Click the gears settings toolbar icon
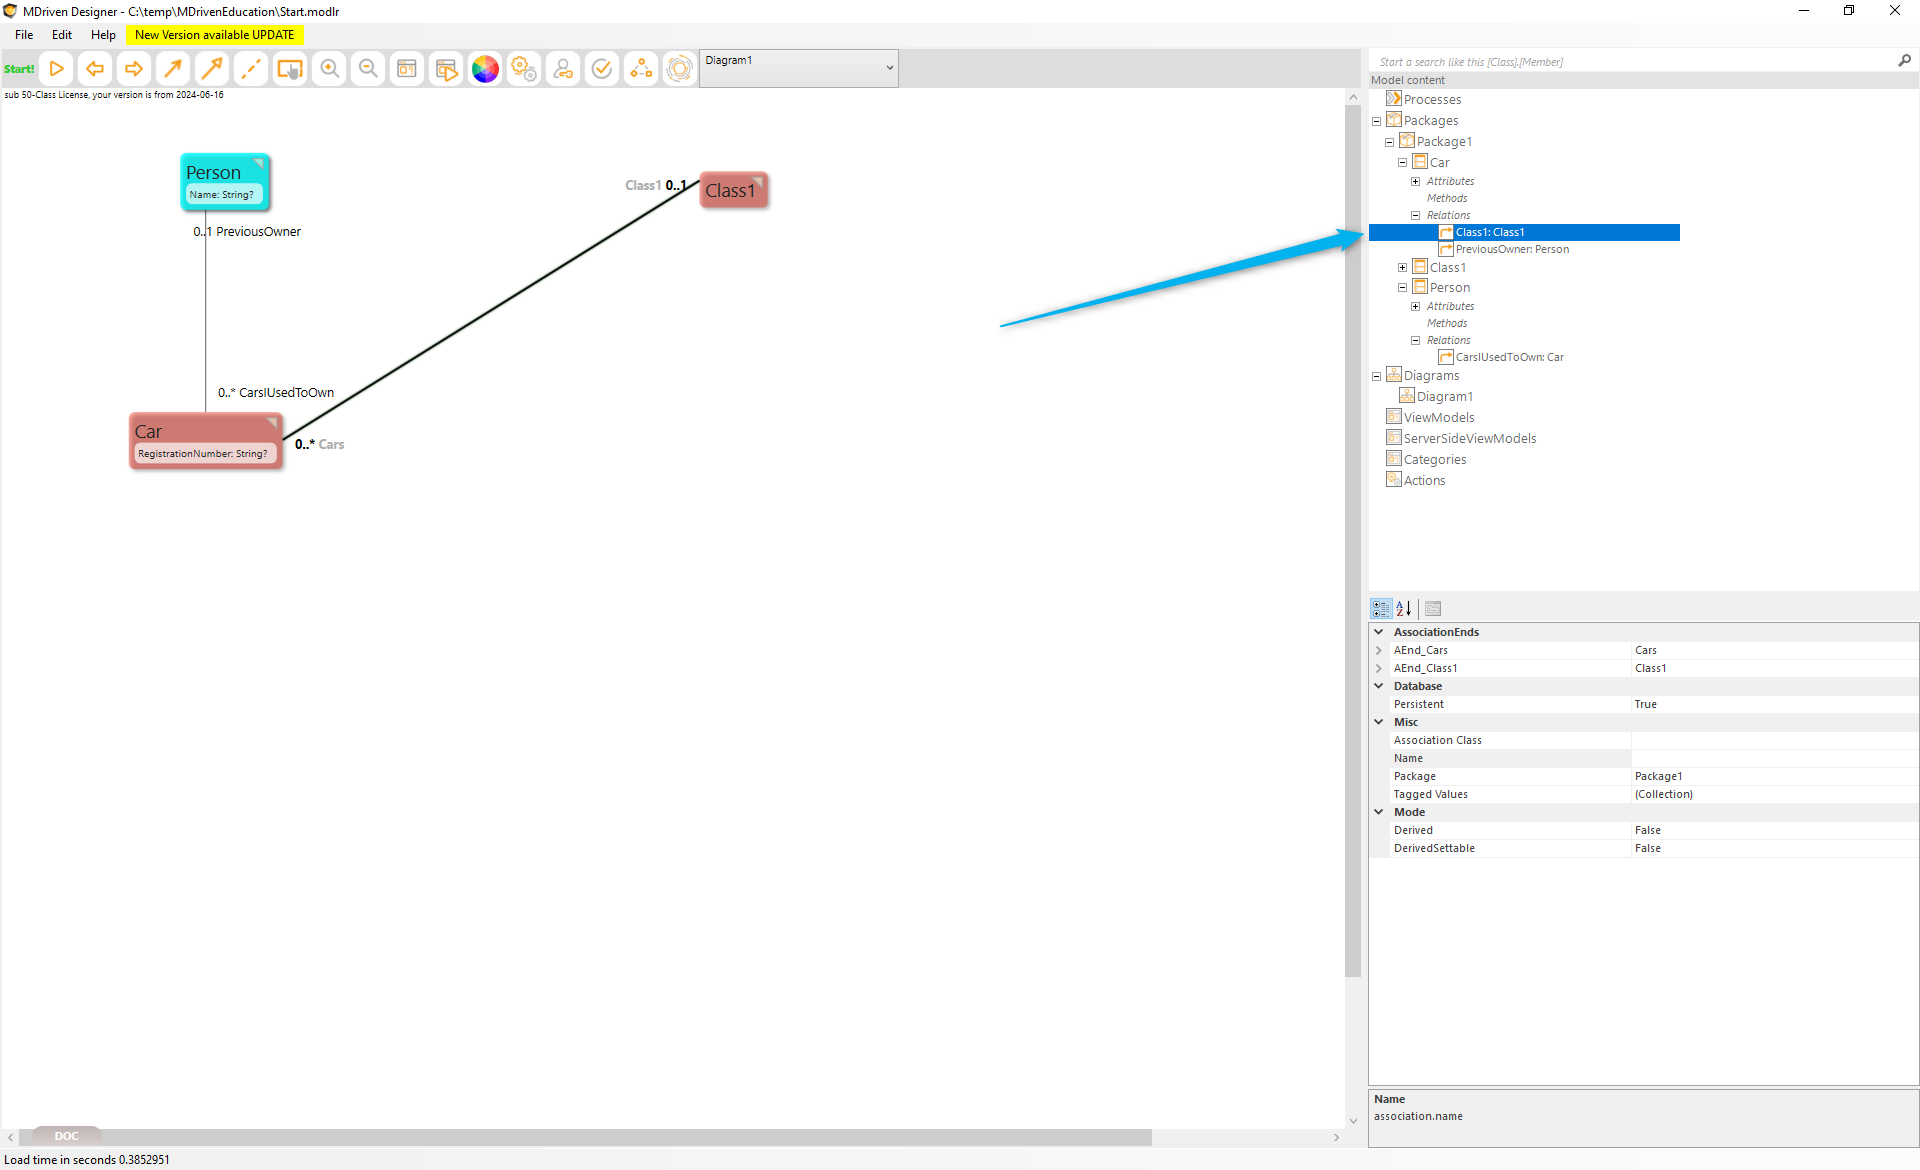The width and height of the screenshot is (1920, 1170). [x=524, y=69]
